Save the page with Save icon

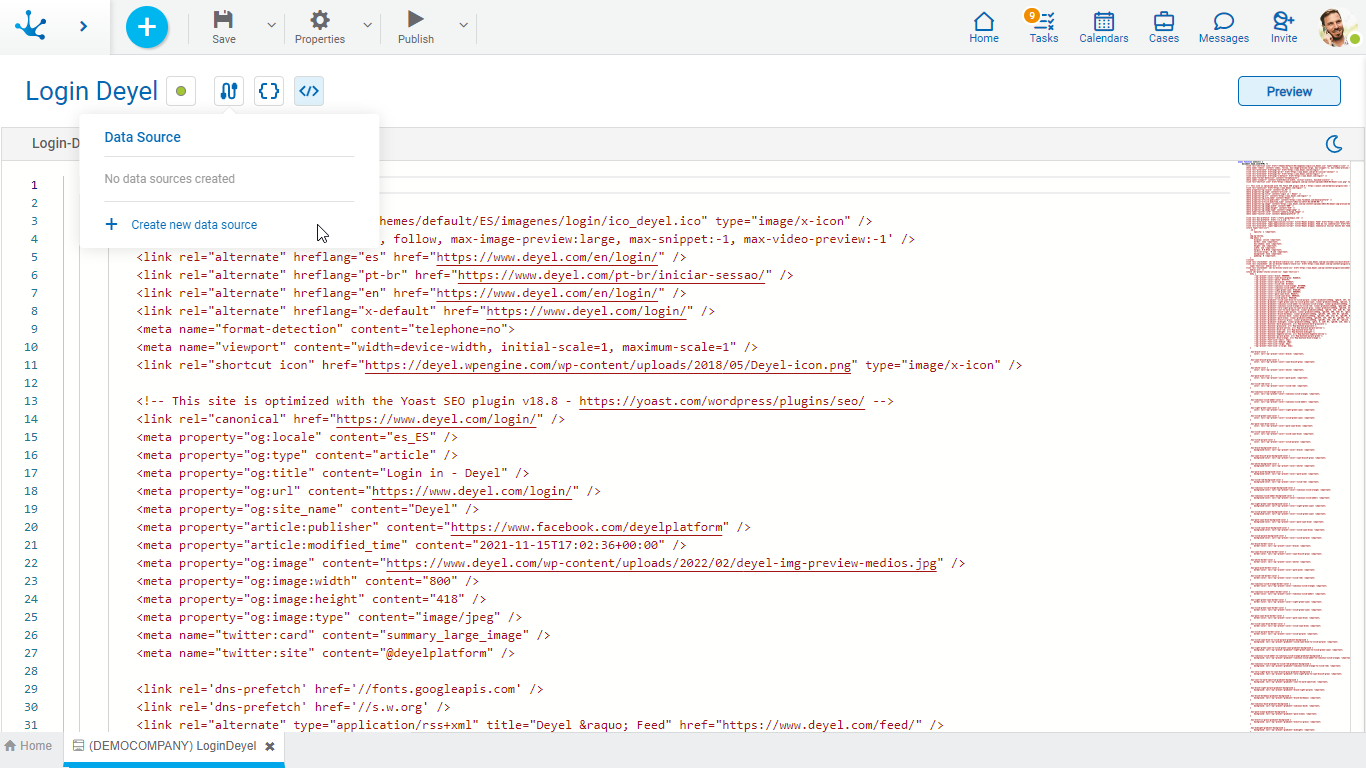(x=224, y=27)
